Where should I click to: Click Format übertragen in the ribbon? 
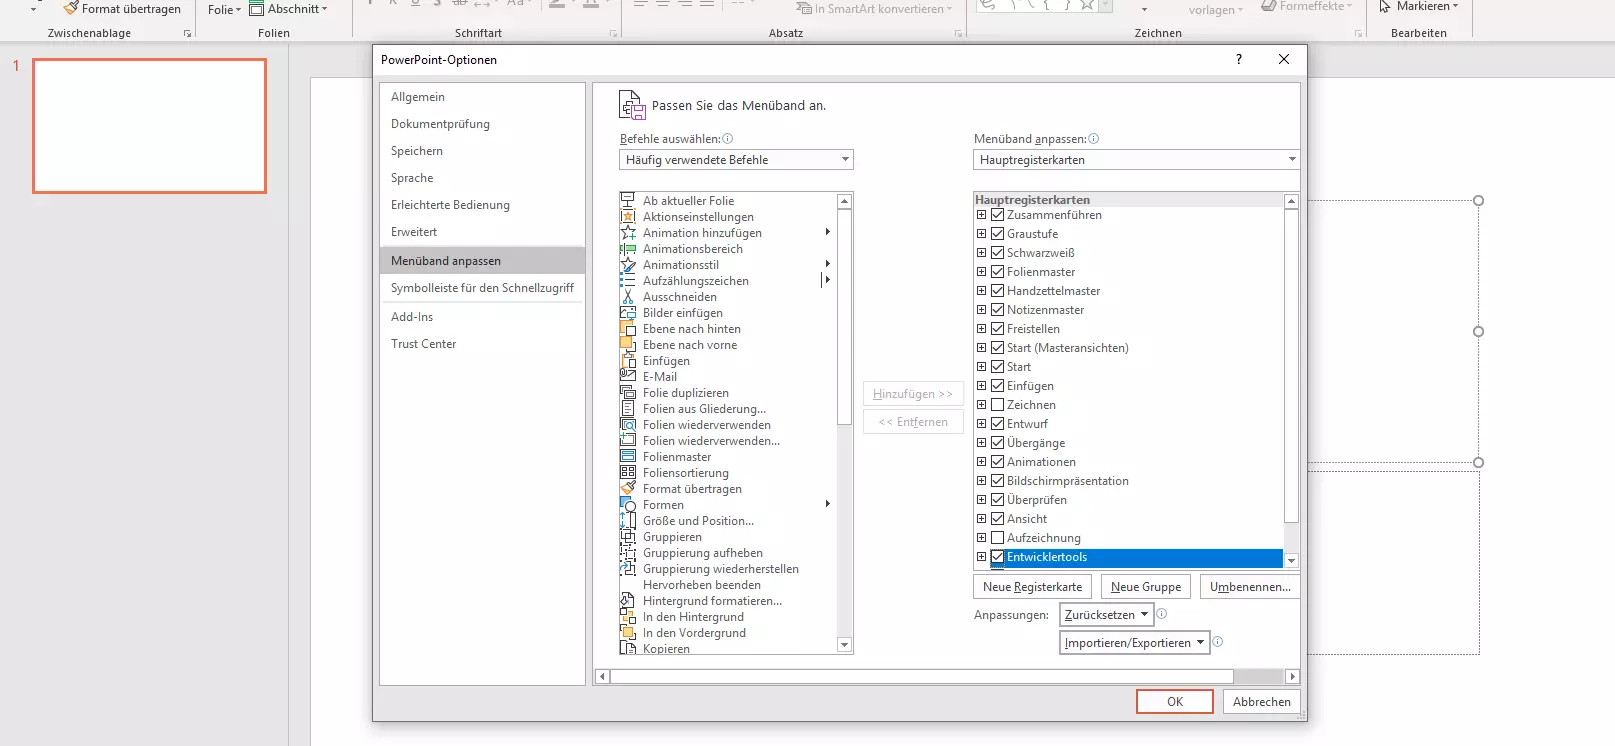[x=122, y=8]
